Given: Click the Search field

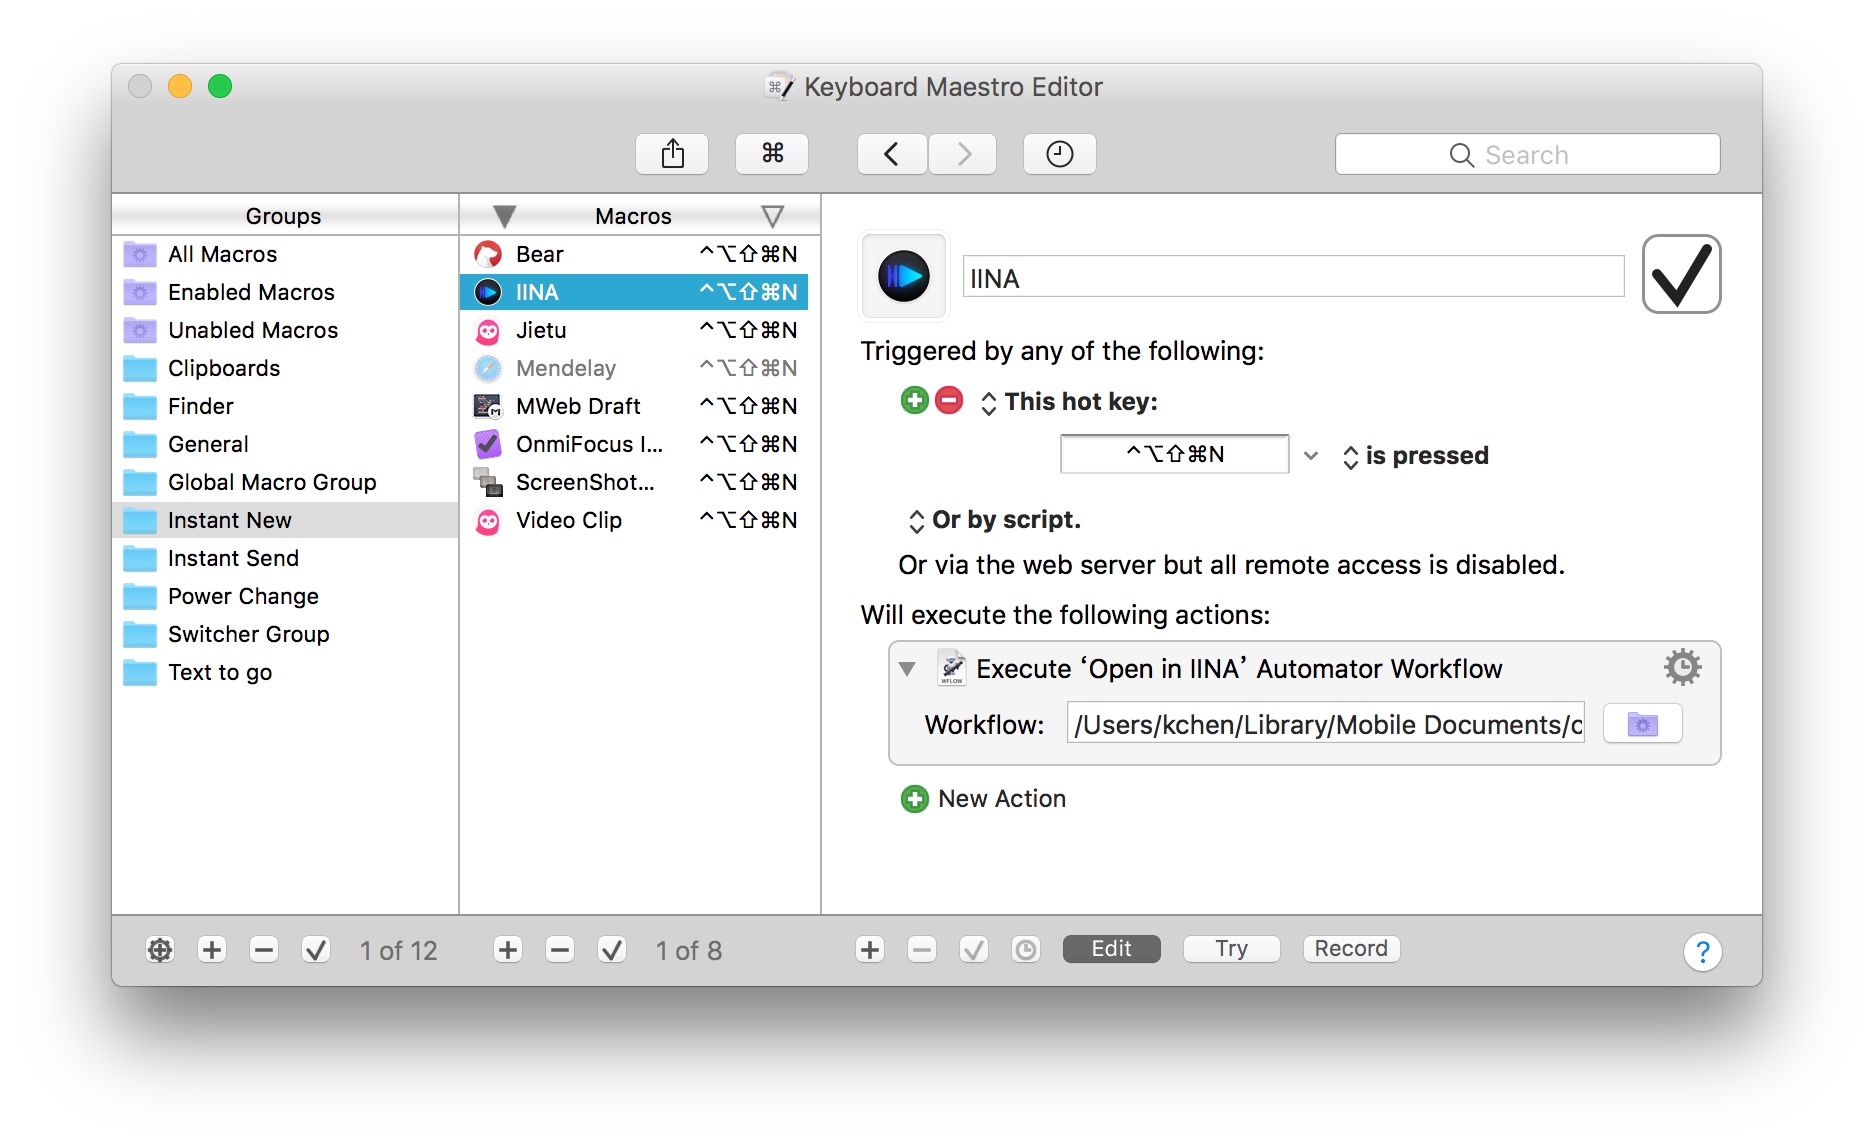Looking at the screenshot, I should 1527,154.
